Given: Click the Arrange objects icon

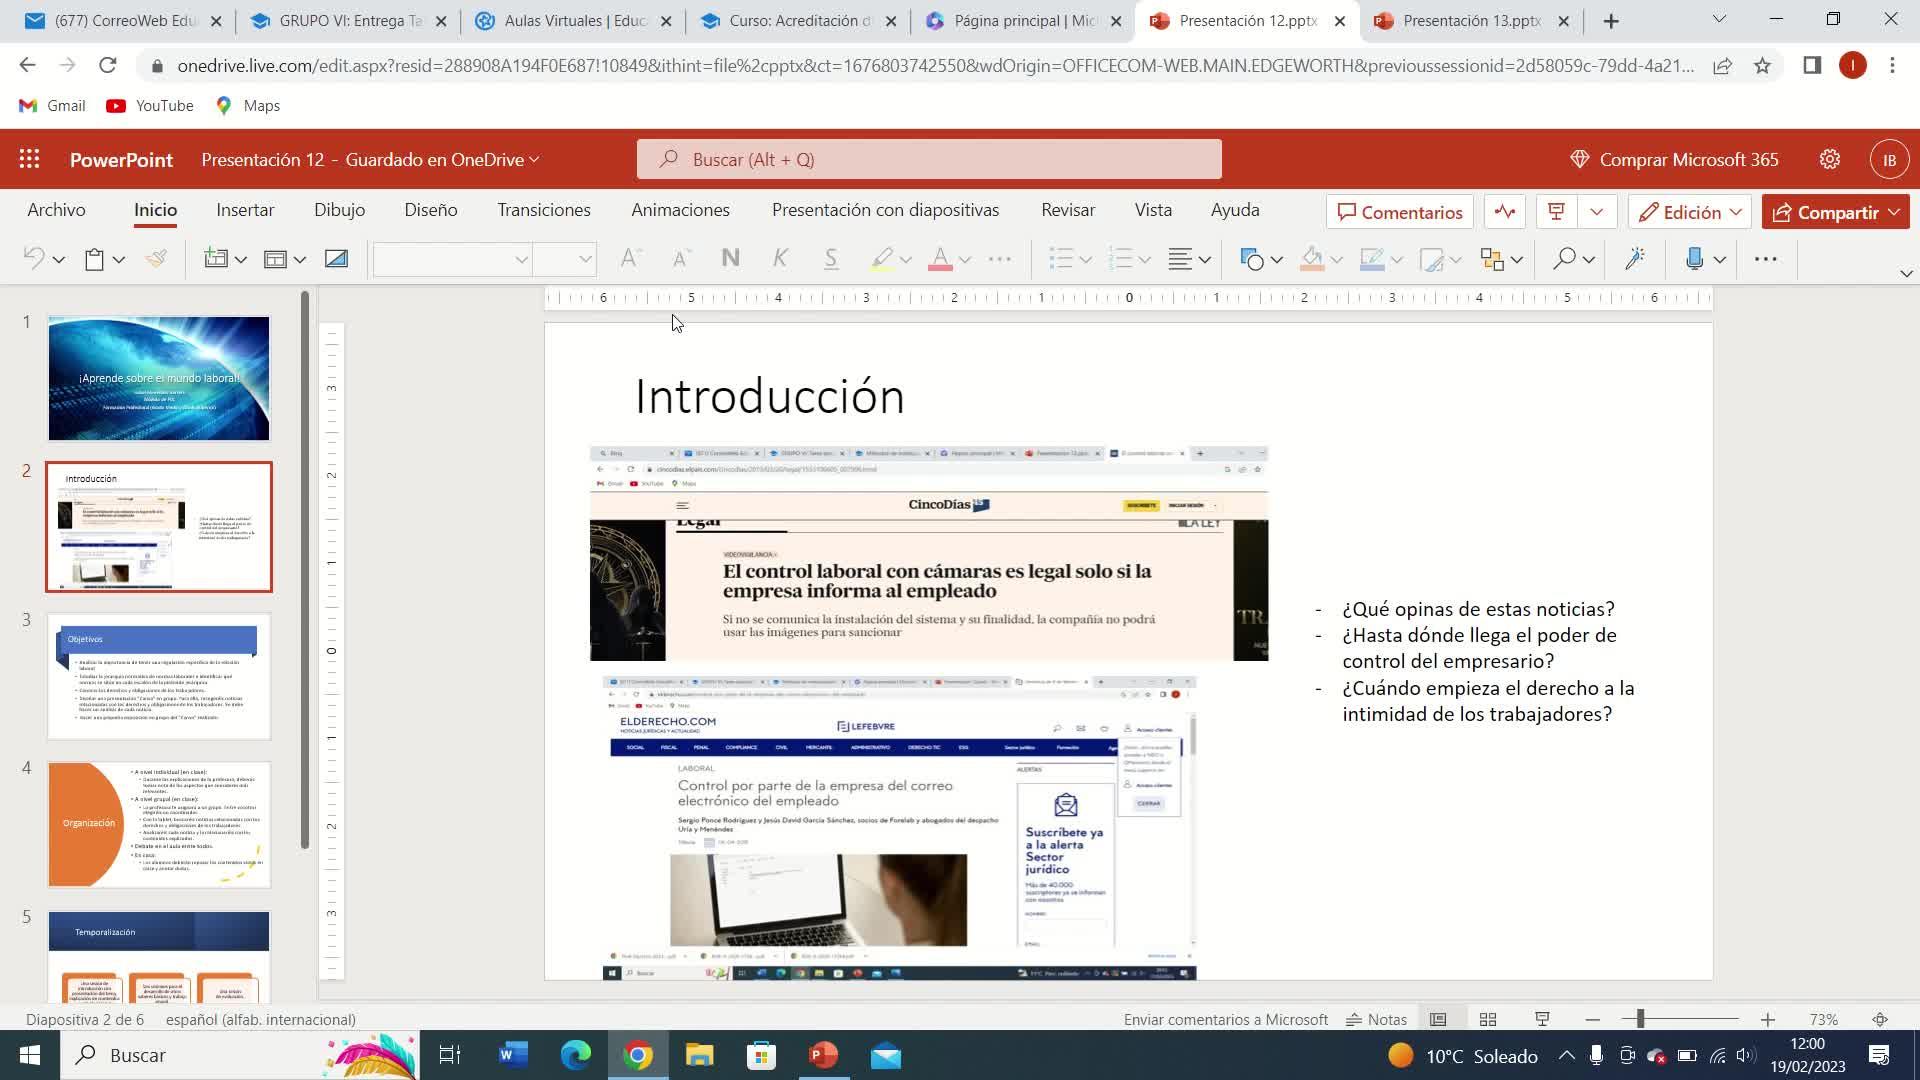Looking at the screenshot, I should click(1492, 259).
